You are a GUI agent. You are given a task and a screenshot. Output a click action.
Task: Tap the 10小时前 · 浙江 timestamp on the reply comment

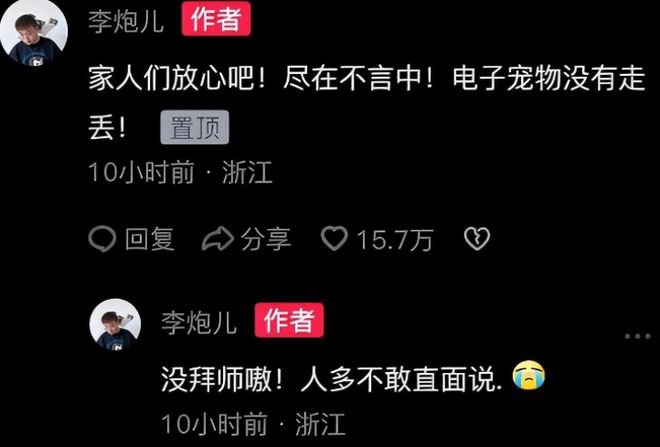click(x=253, y=423)
